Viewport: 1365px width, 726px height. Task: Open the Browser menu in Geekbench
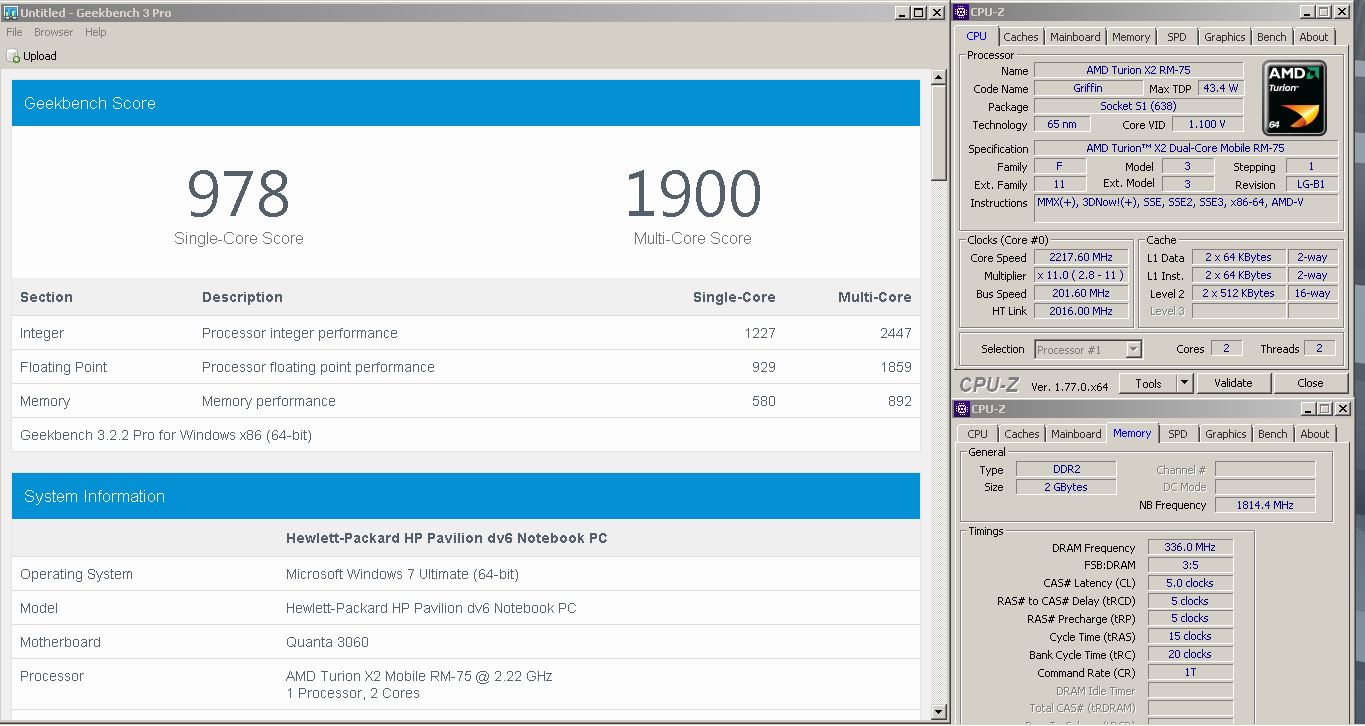(54, 32)
